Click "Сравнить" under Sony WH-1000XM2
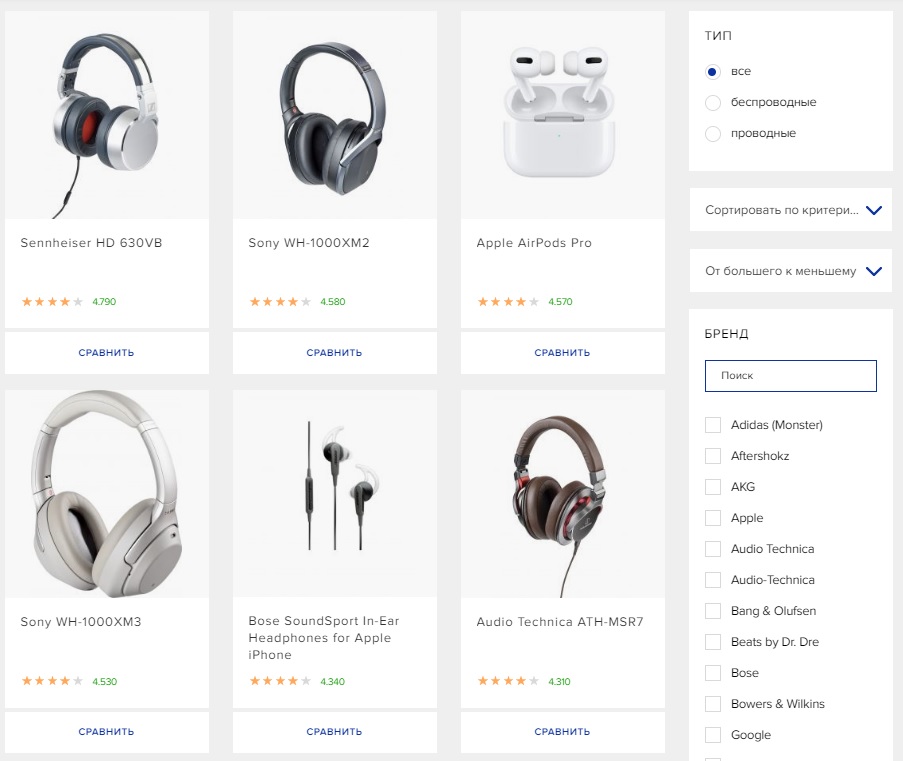The height and width of the screenshot is (761, 903). point(335,353)
